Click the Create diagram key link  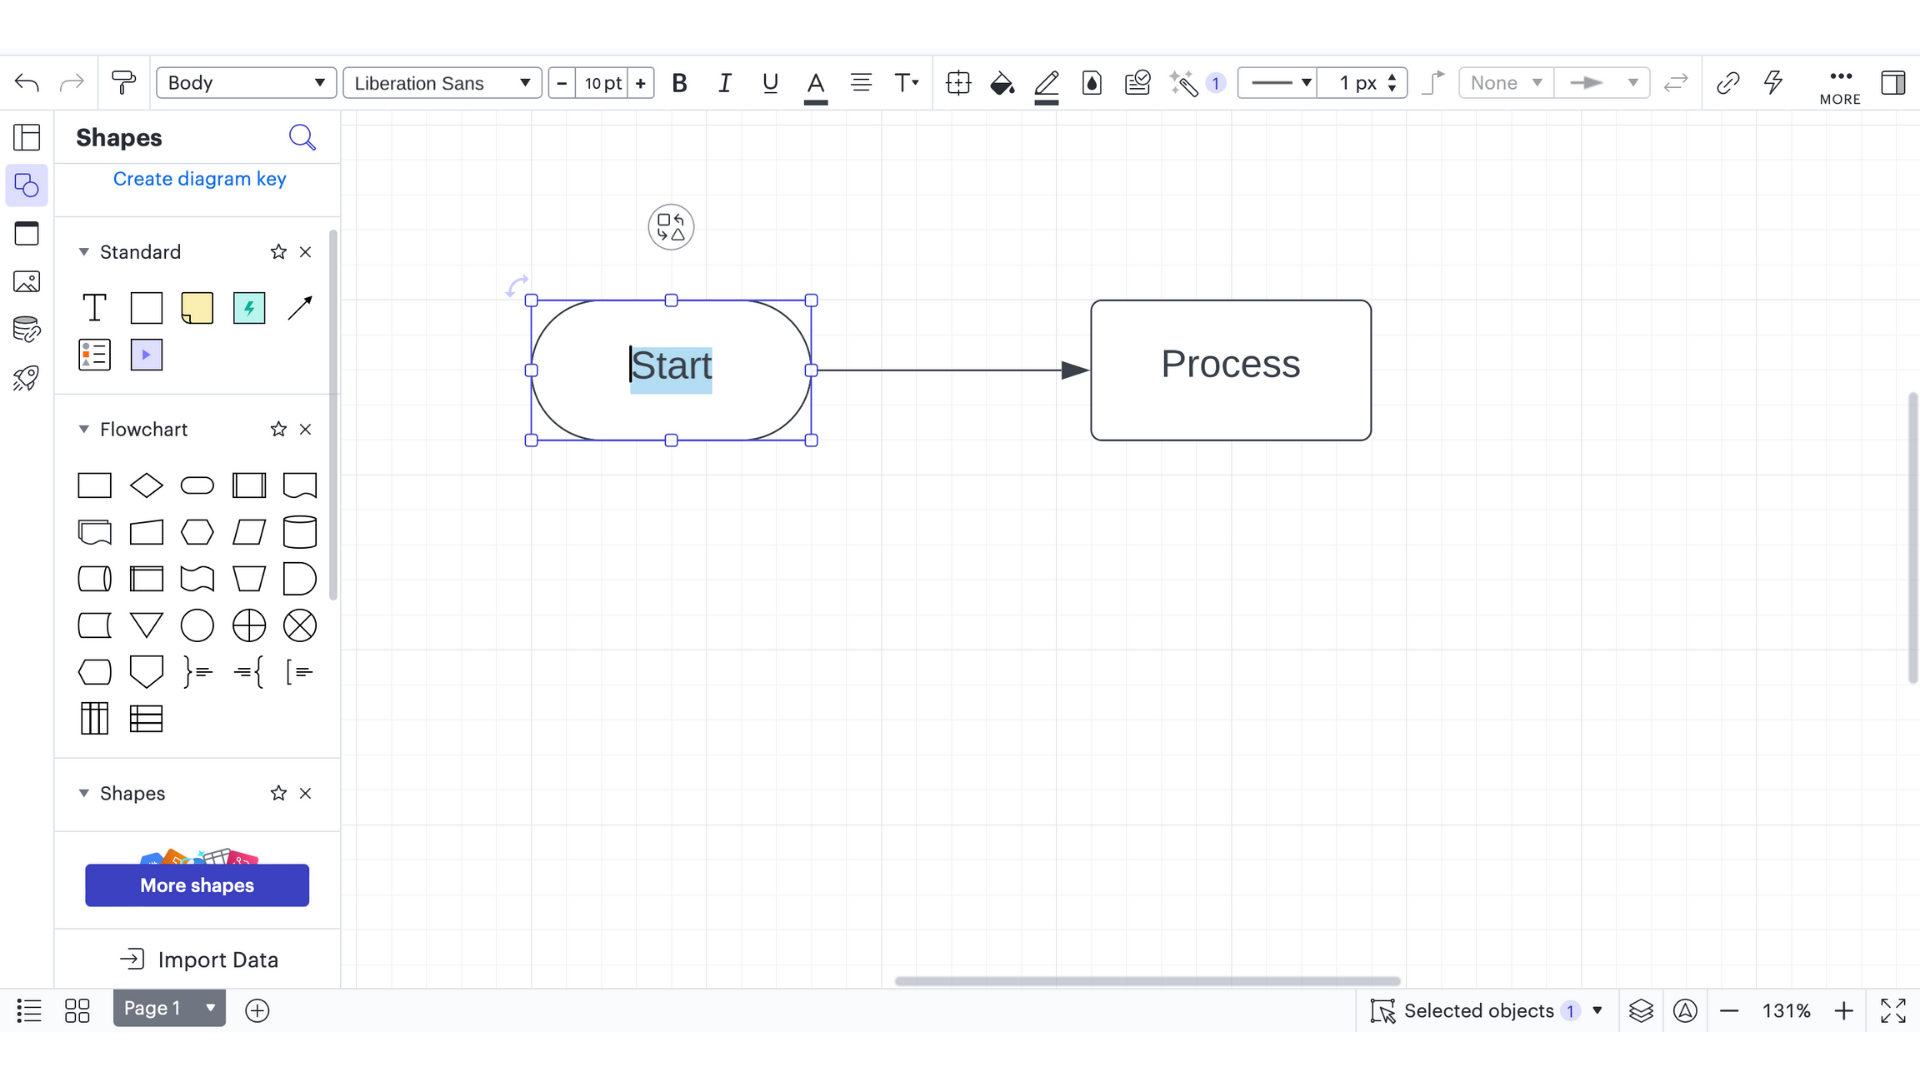pos(199,179)
